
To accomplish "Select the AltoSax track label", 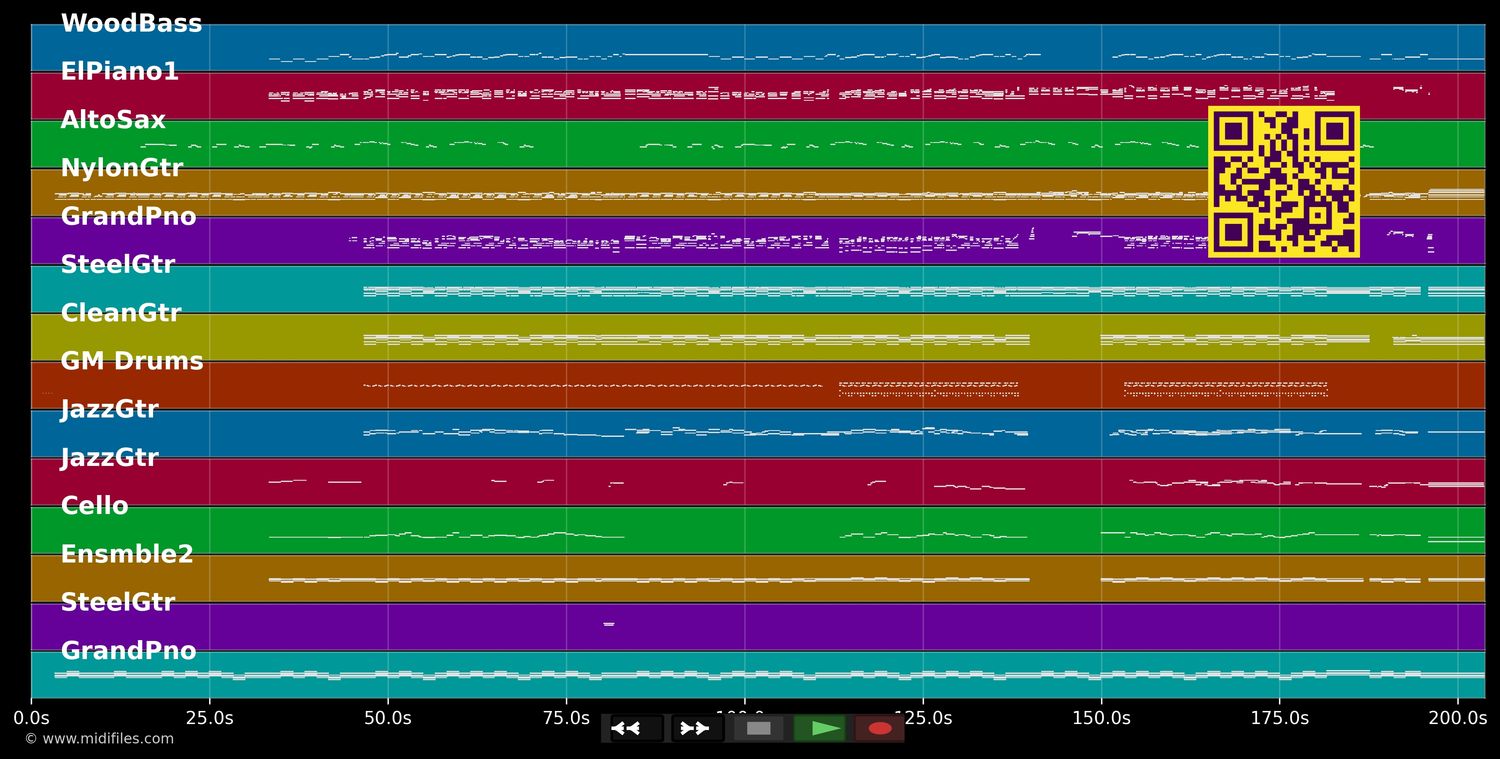I will pyautogui.click(x=113, y=120).
